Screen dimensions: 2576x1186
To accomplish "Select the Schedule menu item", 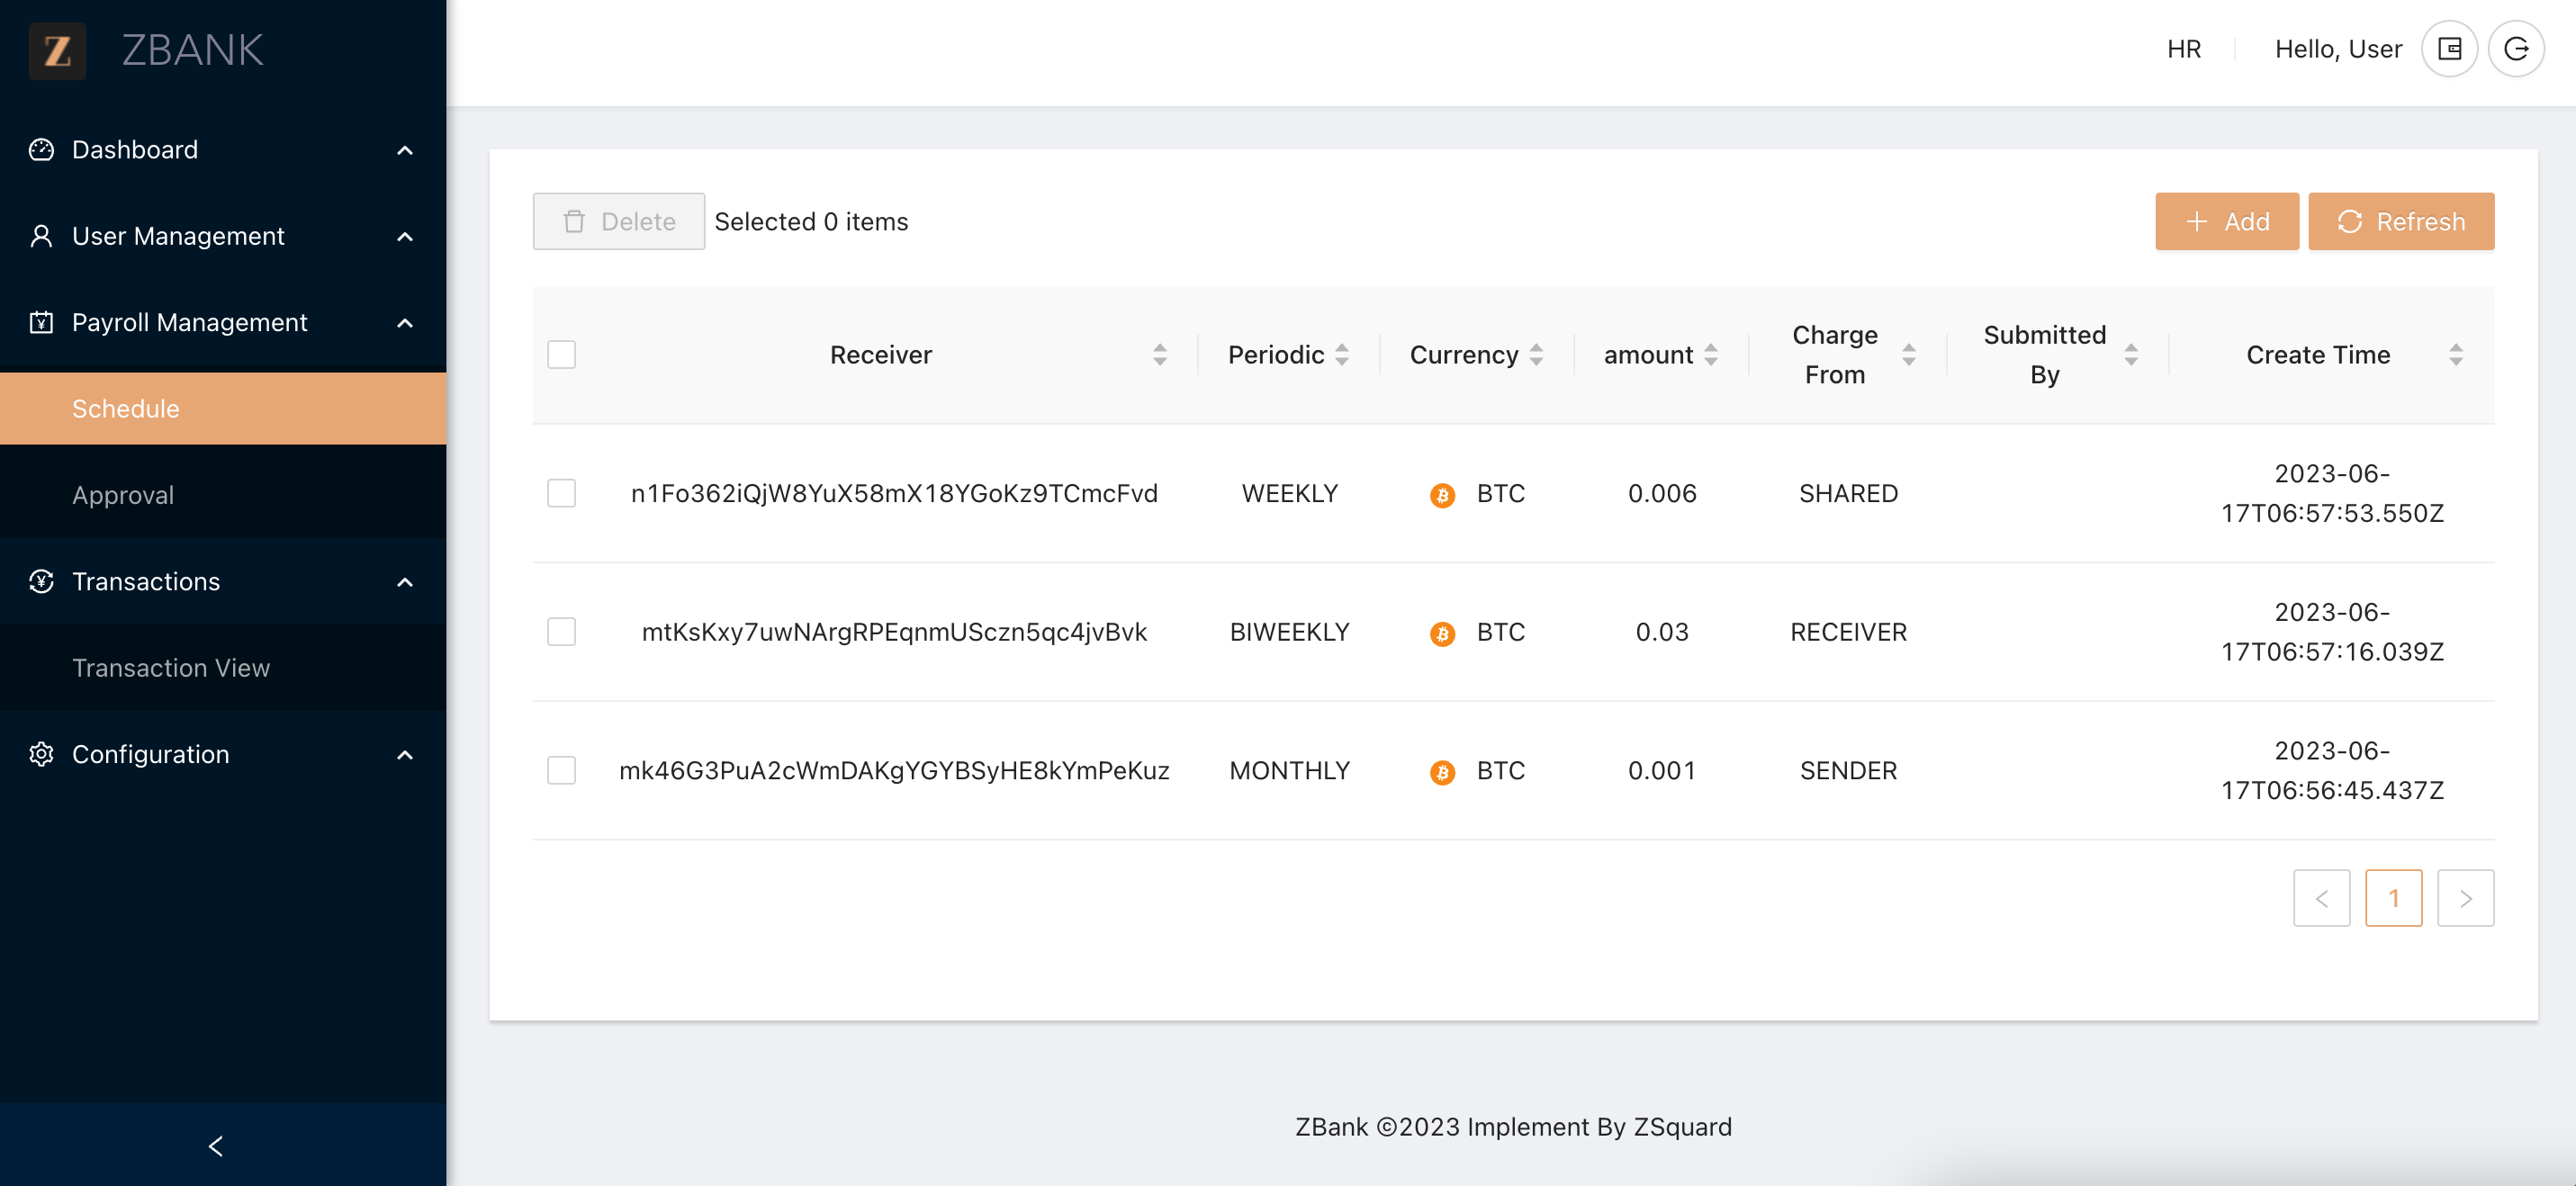I will point(223,408).
